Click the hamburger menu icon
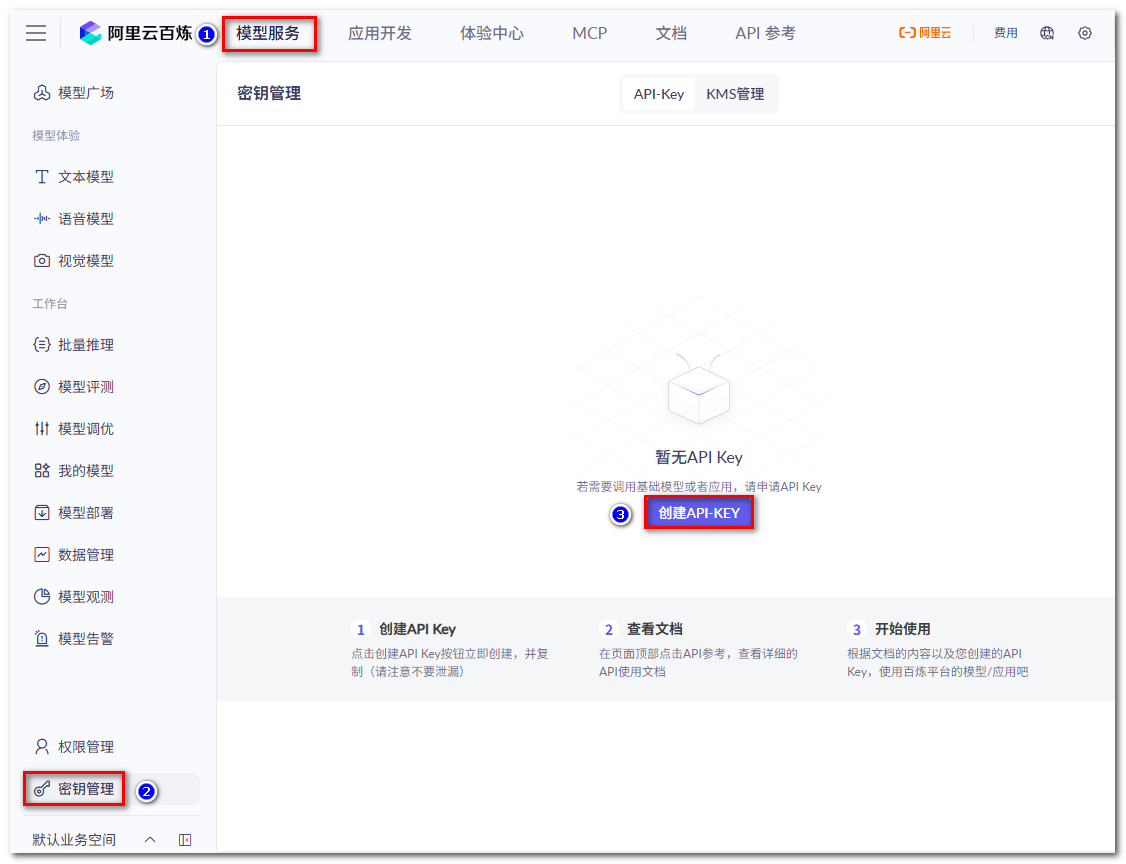This screenshot has width=1126, height=864. [36, 33]
